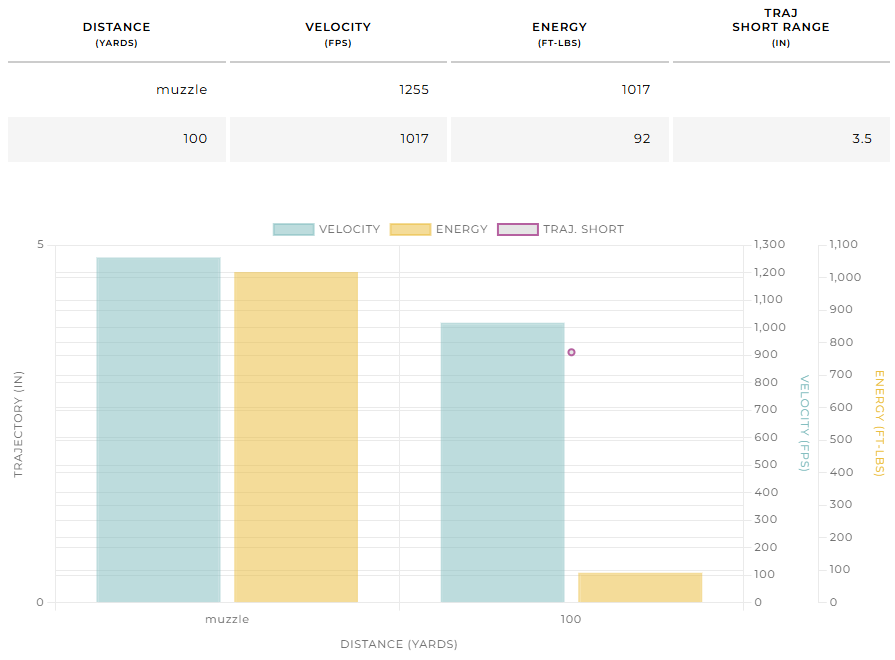This screenshot has width=895, height=660.
Task: Click the TRAJ. SHORT legend text label
Action: (x=583, y=229)
